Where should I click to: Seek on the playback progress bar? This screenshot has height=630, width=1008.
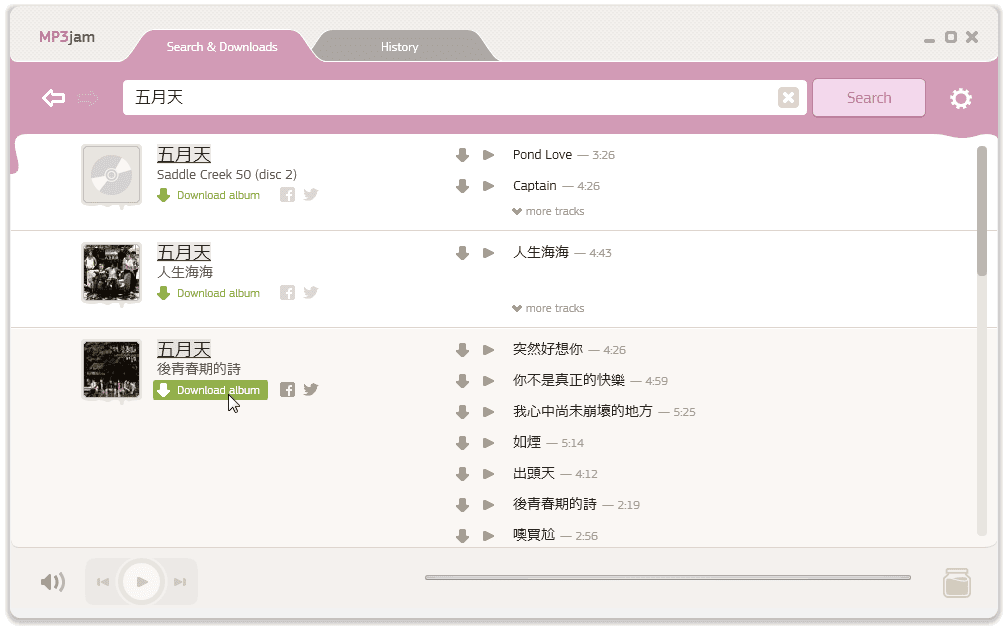667,577
